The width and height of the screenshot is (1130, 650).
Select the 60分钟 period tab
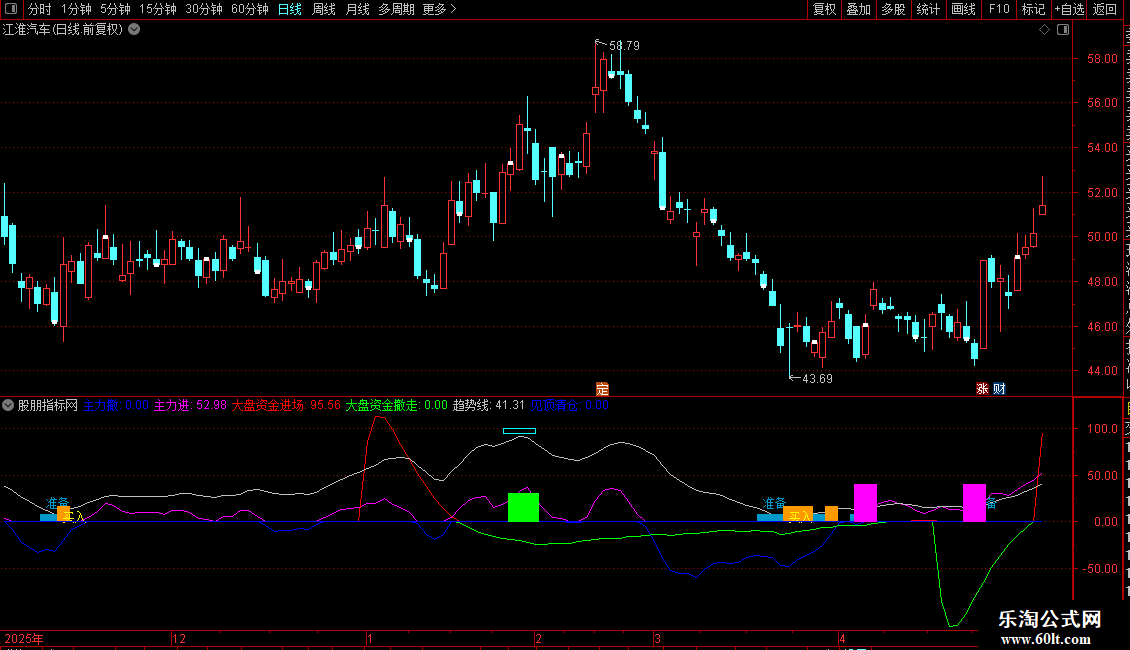pyautogui.click(x=250, y=9)
